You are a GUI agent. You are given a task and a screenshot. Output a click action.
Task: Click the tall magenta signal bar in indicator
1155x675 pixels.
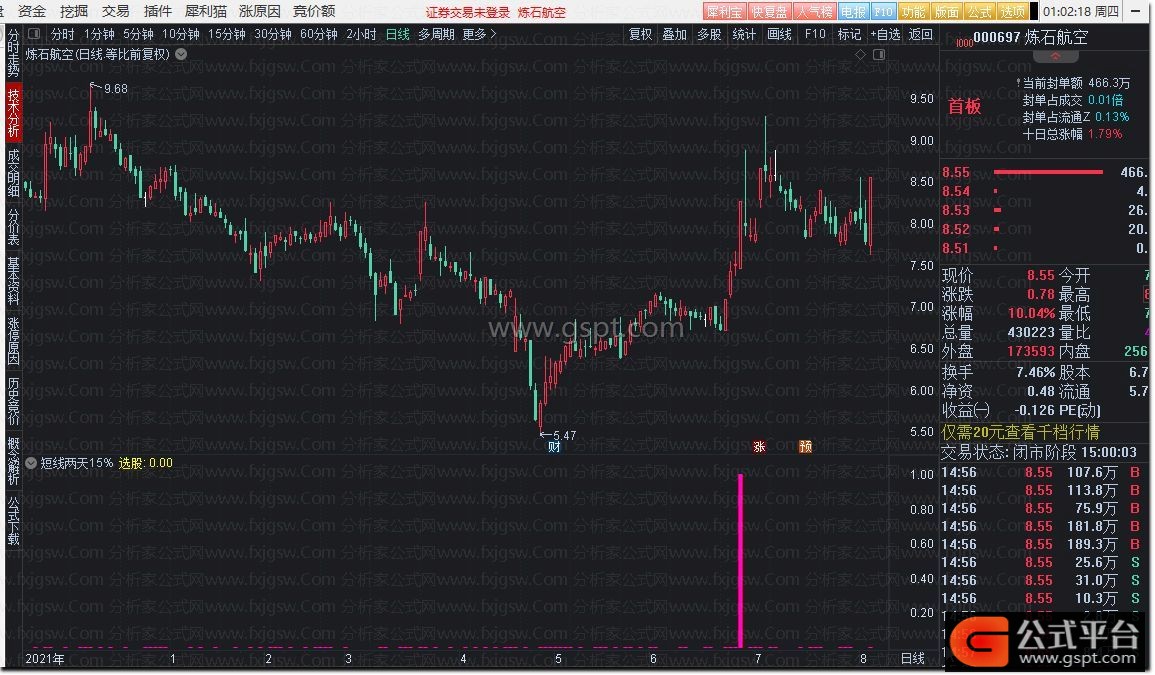(740, 561)
